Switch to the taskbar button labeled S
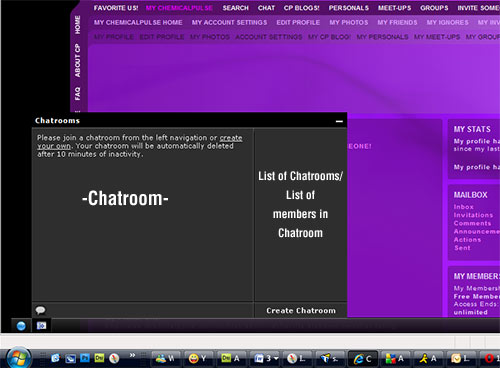Image resolution: width=500 pixels, height=368 pixels. pyautogui.click(x=329, y=359)
